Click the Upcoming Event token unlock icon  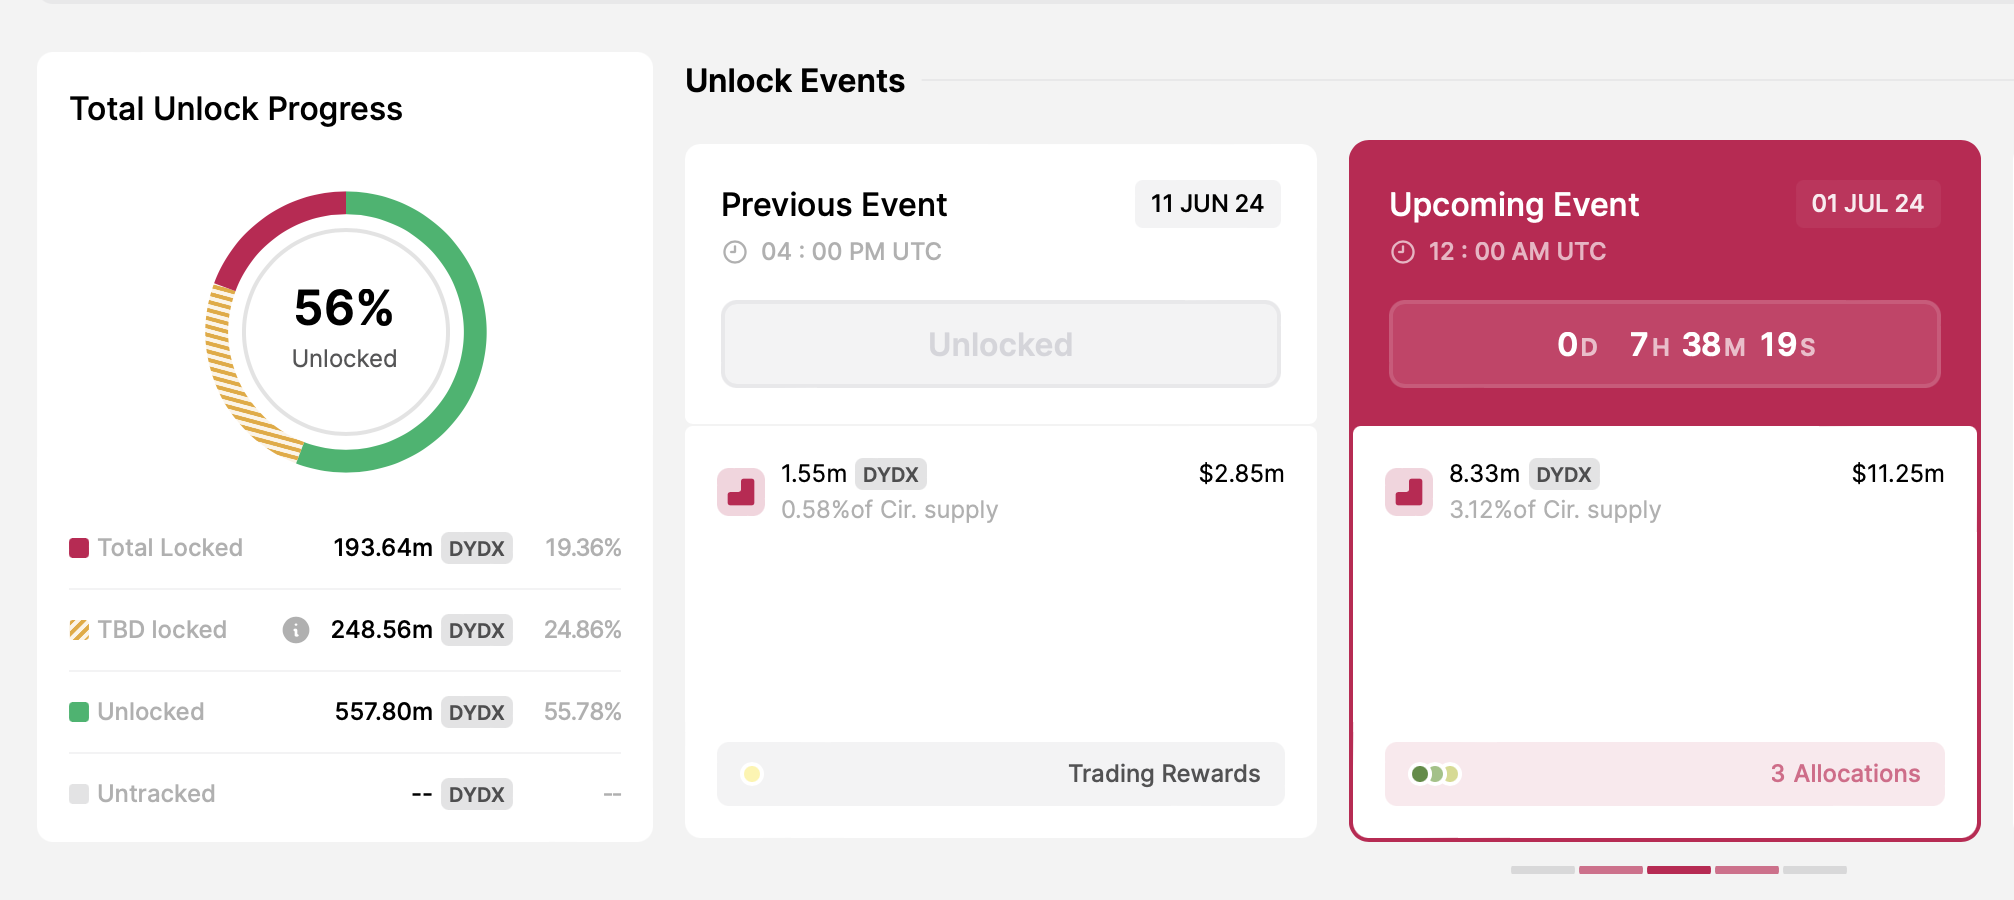1409,492
